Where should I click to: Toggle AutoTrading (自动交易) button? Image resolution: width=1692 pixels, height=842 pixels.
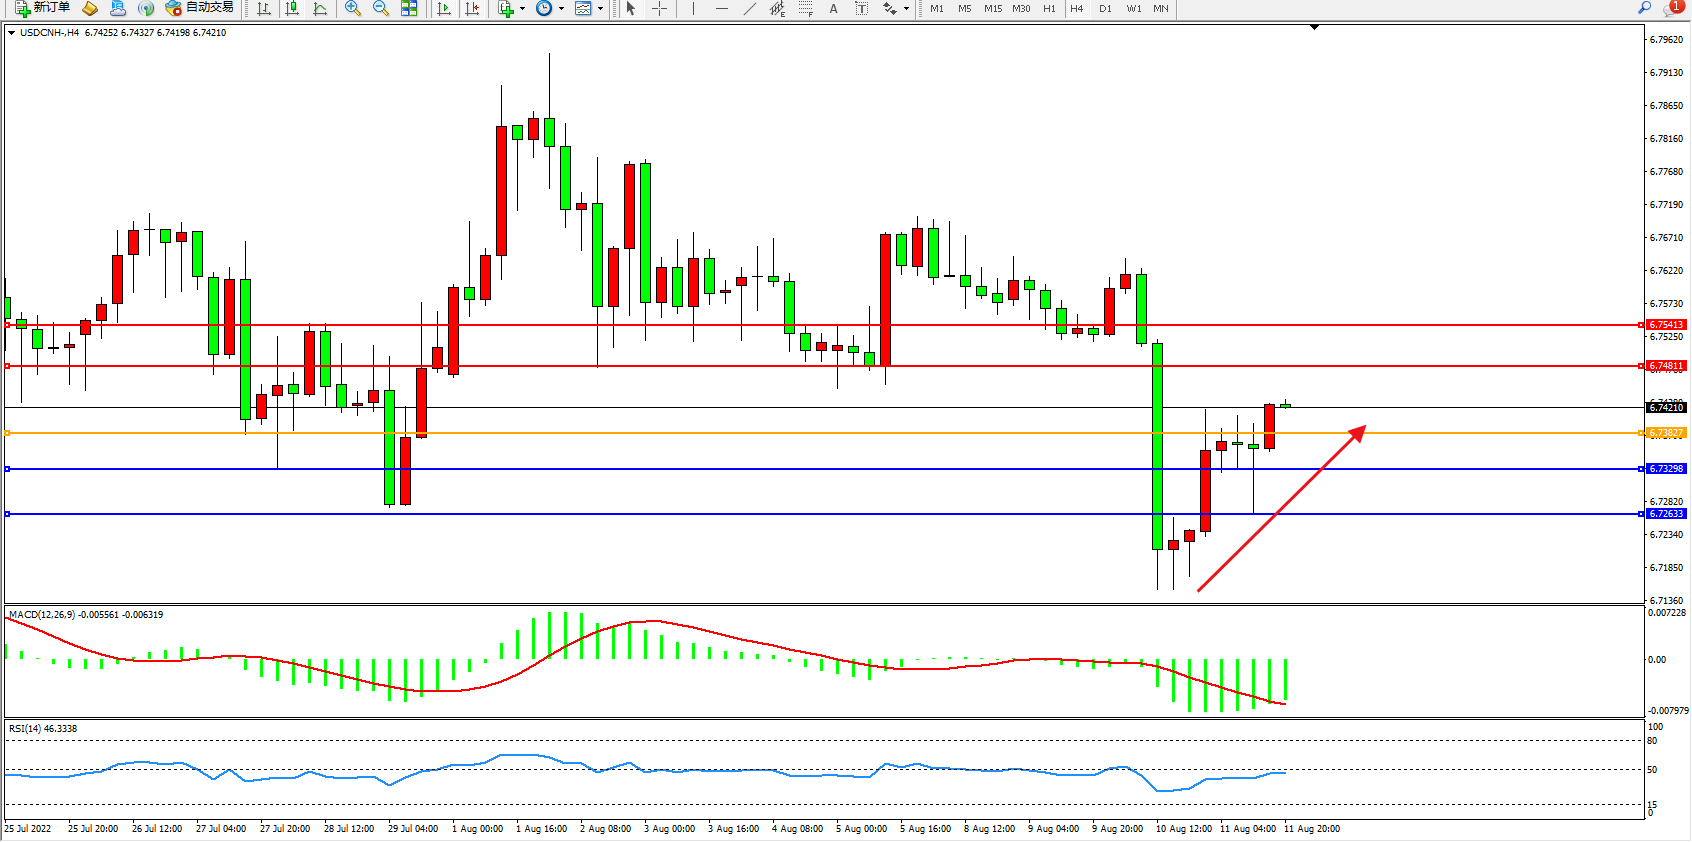(200, 8)
